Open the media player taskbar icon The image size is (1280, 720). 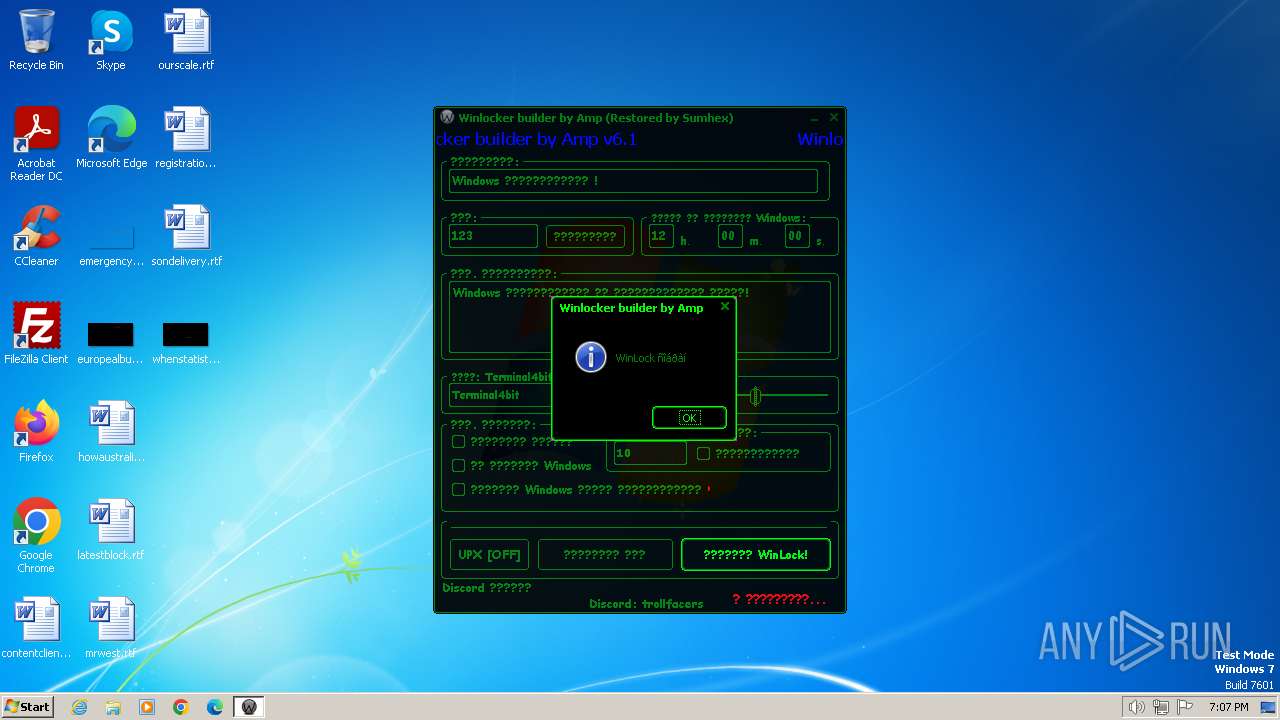pyautogui.click(x=147, y=707)
